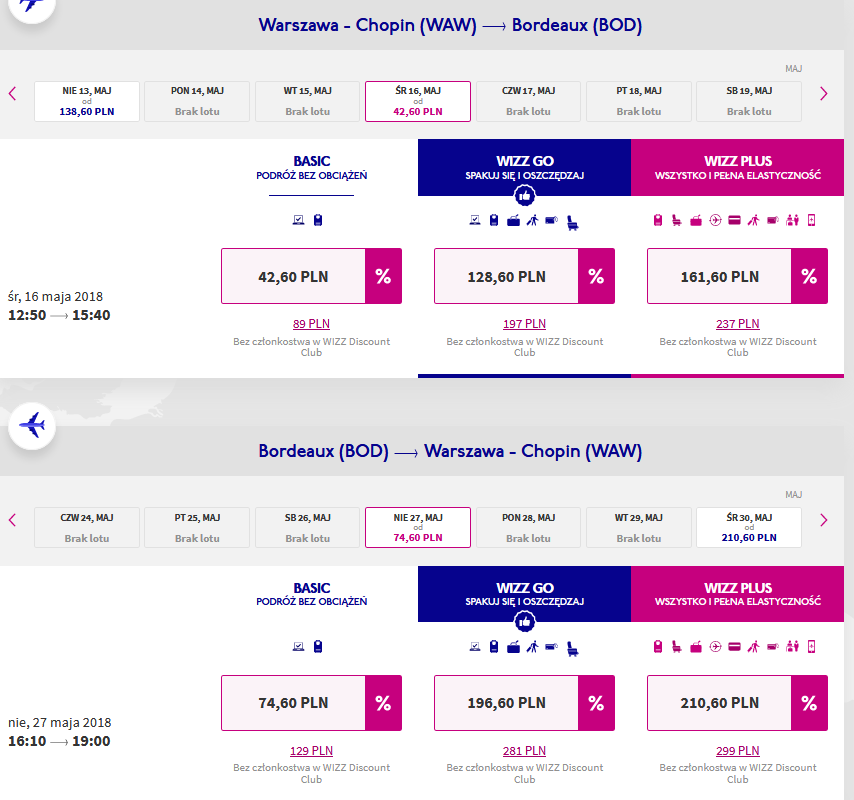The image size is (854, 800).
Task: Click the percent discount icon beside 161,60 PLN fare
Action: [809, 276]
